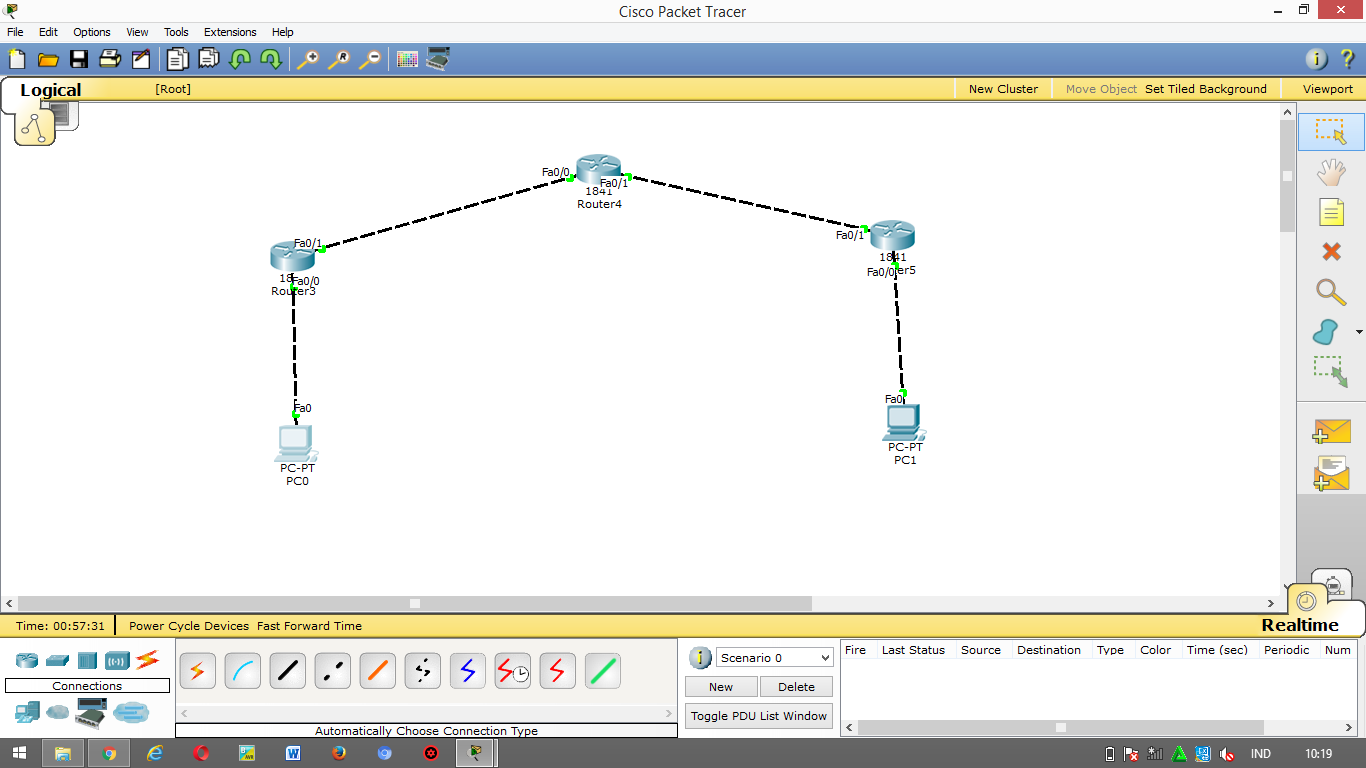Screen dimensions: 1366x768
Task: Select the Switches device category
Action: [x=57, y=660]
